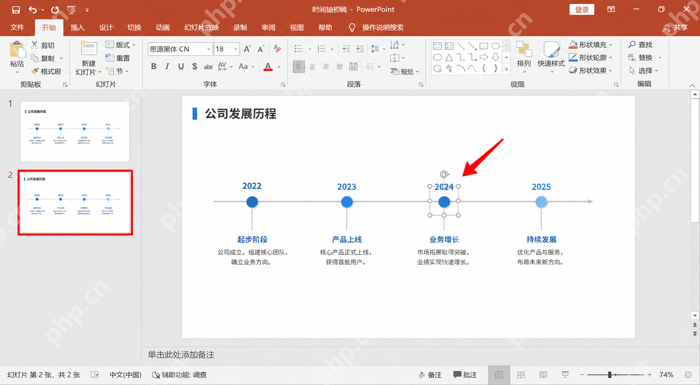Pick the right arrow shape in gallery
The image size is (700, 385).
pos(484,57)
